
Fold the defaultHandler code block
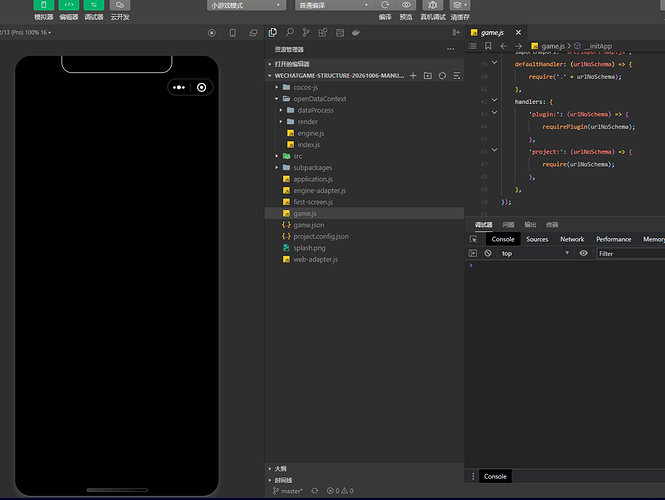pos(495,63)
